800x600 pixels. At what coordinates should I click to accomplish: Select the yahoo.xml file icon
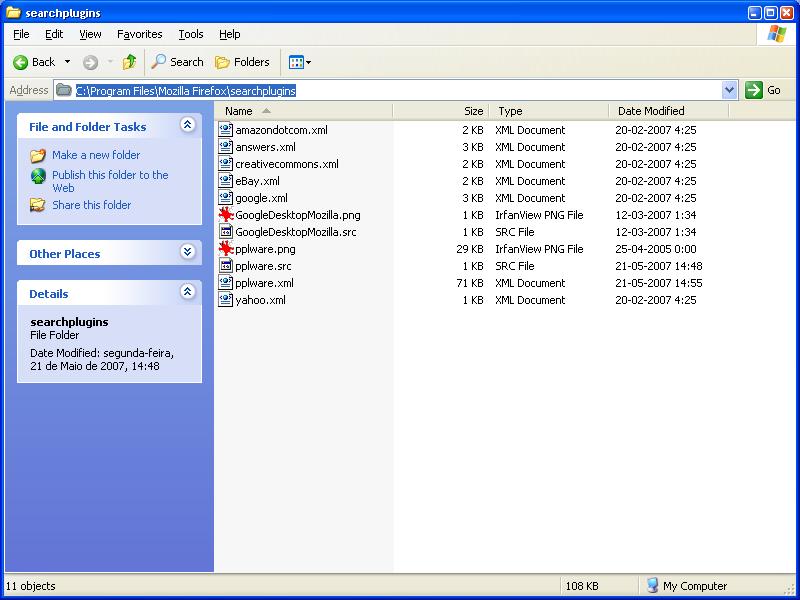click(226, 300)
